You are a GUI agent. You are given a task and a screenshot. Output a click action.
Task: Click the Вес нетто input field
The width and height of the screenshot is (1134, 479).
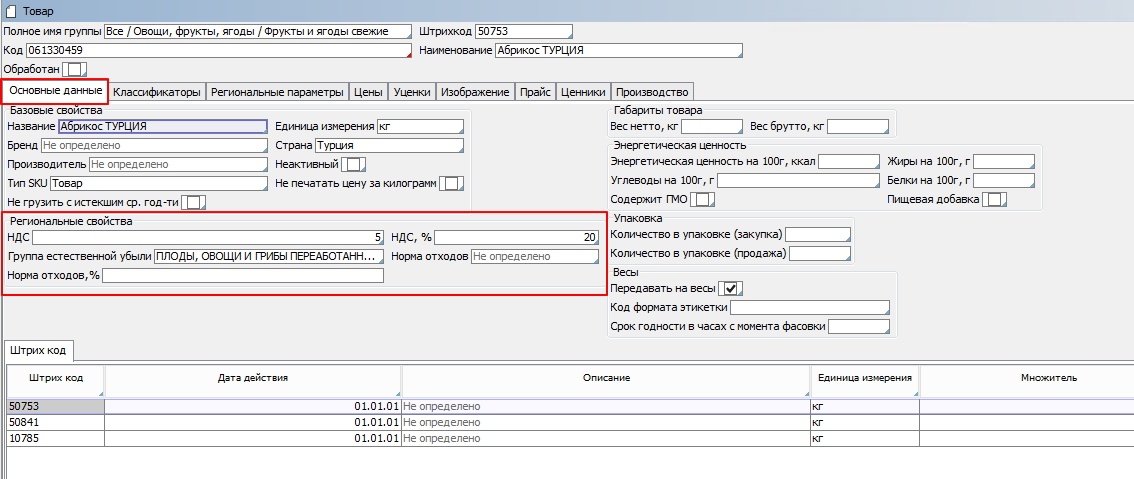tap(712, 126)
